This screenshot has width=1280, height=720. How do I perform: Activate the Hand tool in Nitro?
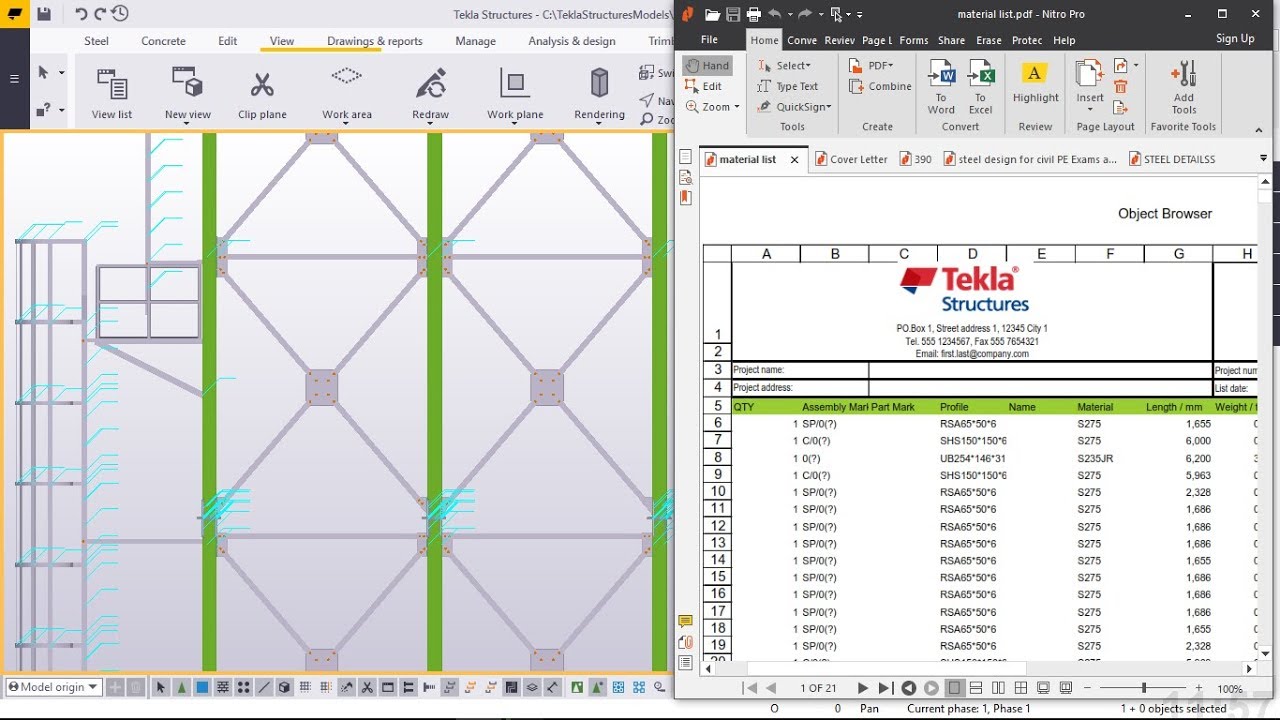[x=708, y=65]
